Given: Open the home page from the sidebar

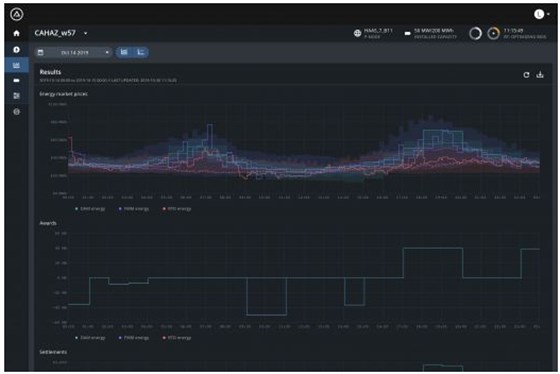Looking at the screenshot, I should [16, 33].
